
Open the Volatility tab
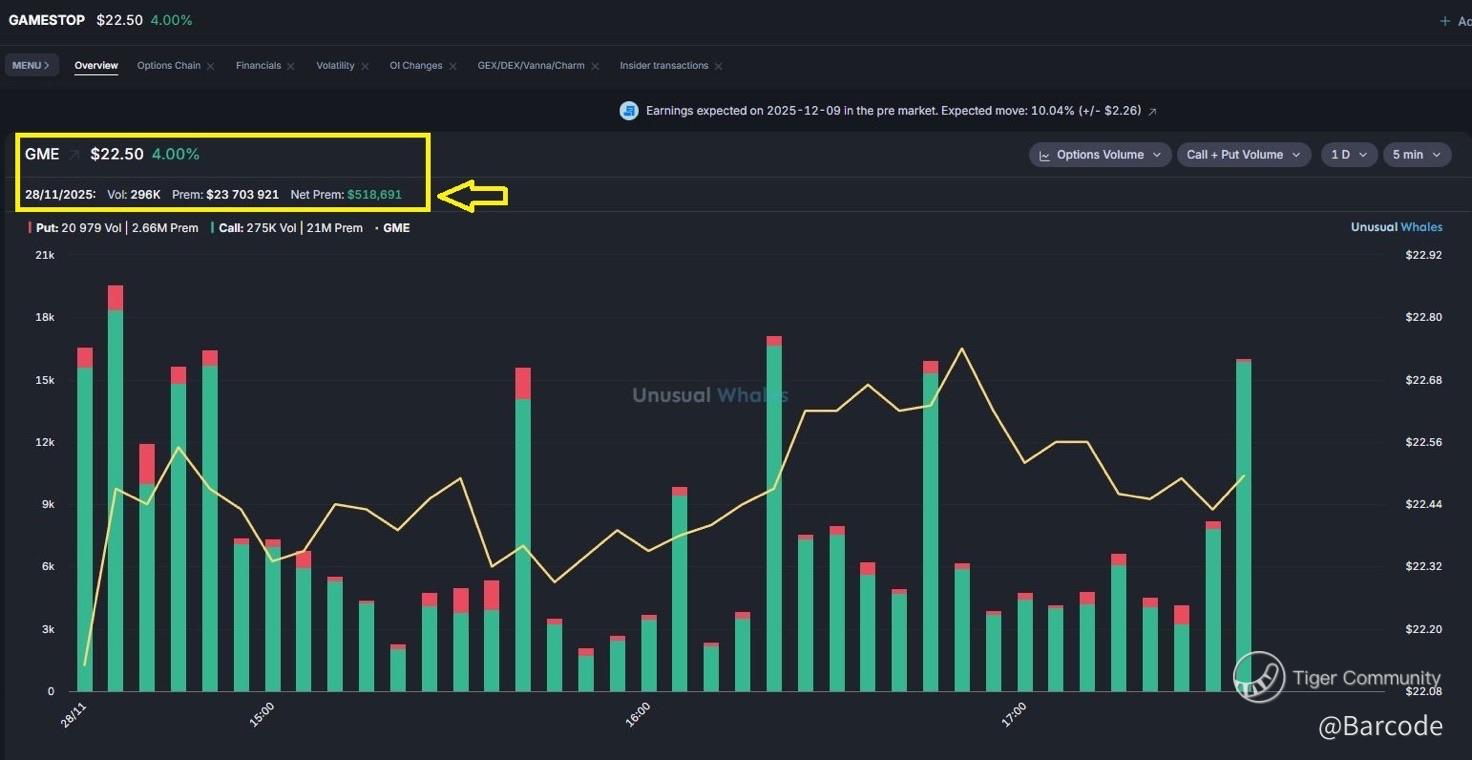[x=335, y=66]
